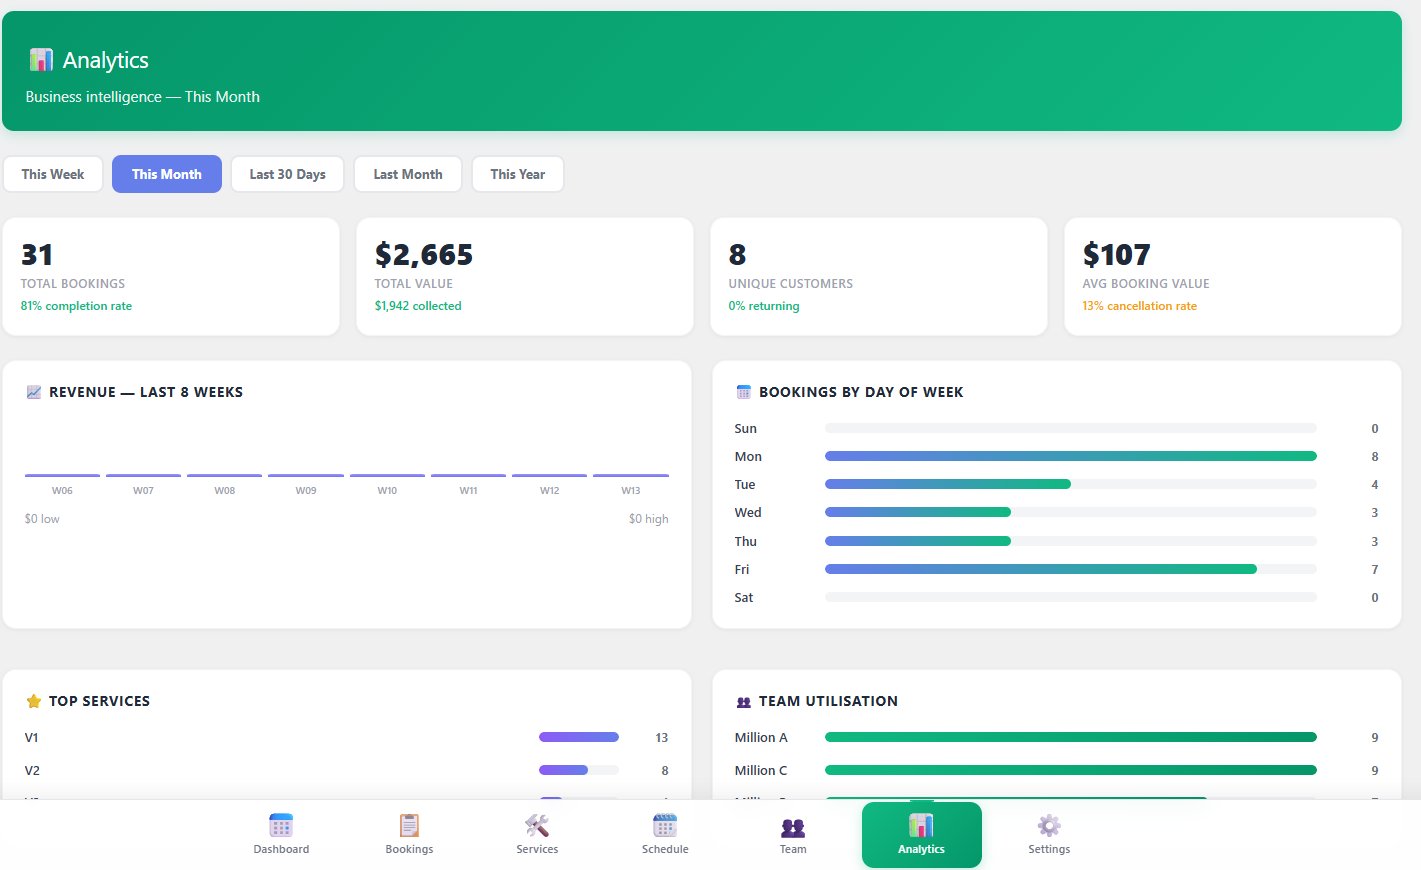1421x870 pixels.
Task: Click the Bookings book icon in bottom navigation
Action: pyautogui.click(x=409, y=824)
